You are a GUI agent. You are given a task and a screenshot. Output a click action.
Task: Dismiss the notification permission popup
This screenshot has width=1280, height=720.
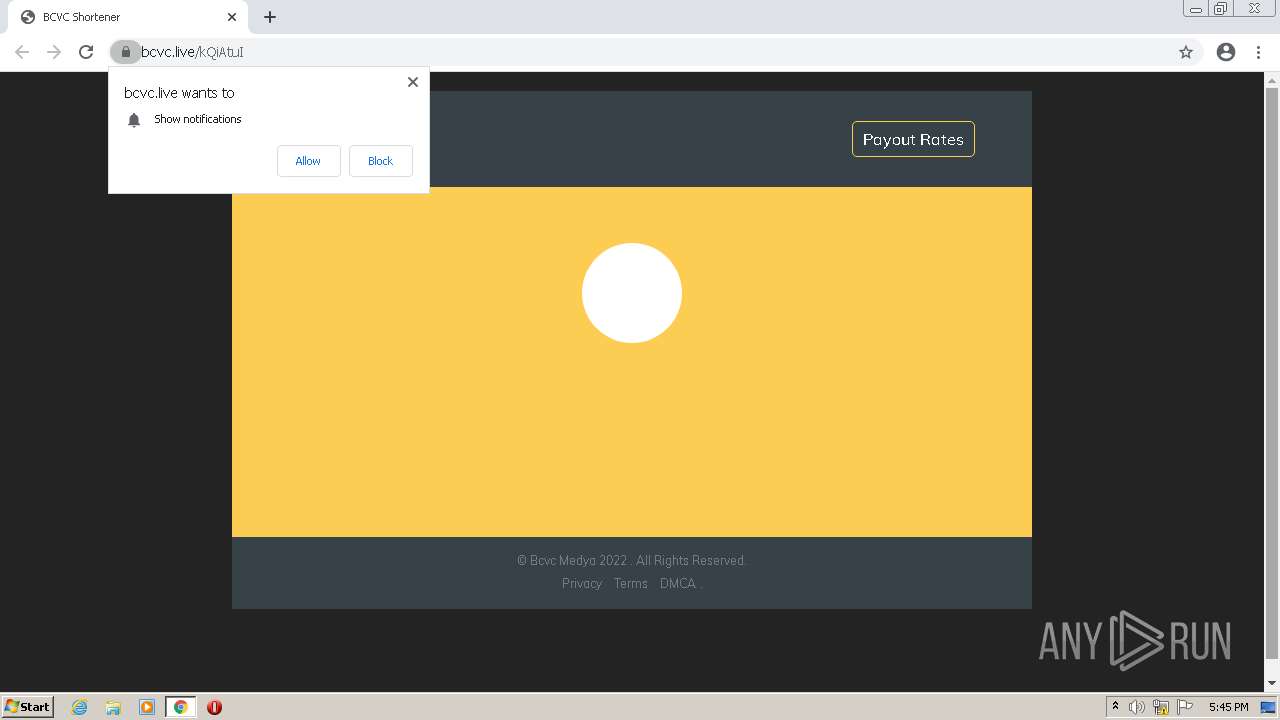coord(413,82)
